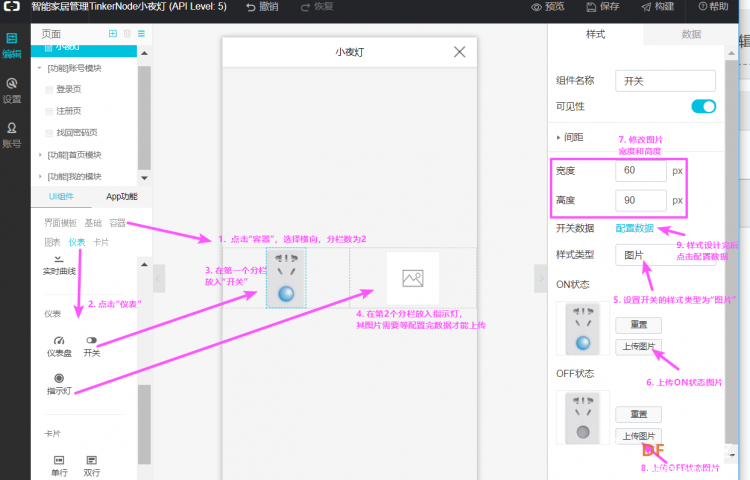Screen dimensions: 750x480
Task: Click the 双行 card component
Action: pos(91,466)
